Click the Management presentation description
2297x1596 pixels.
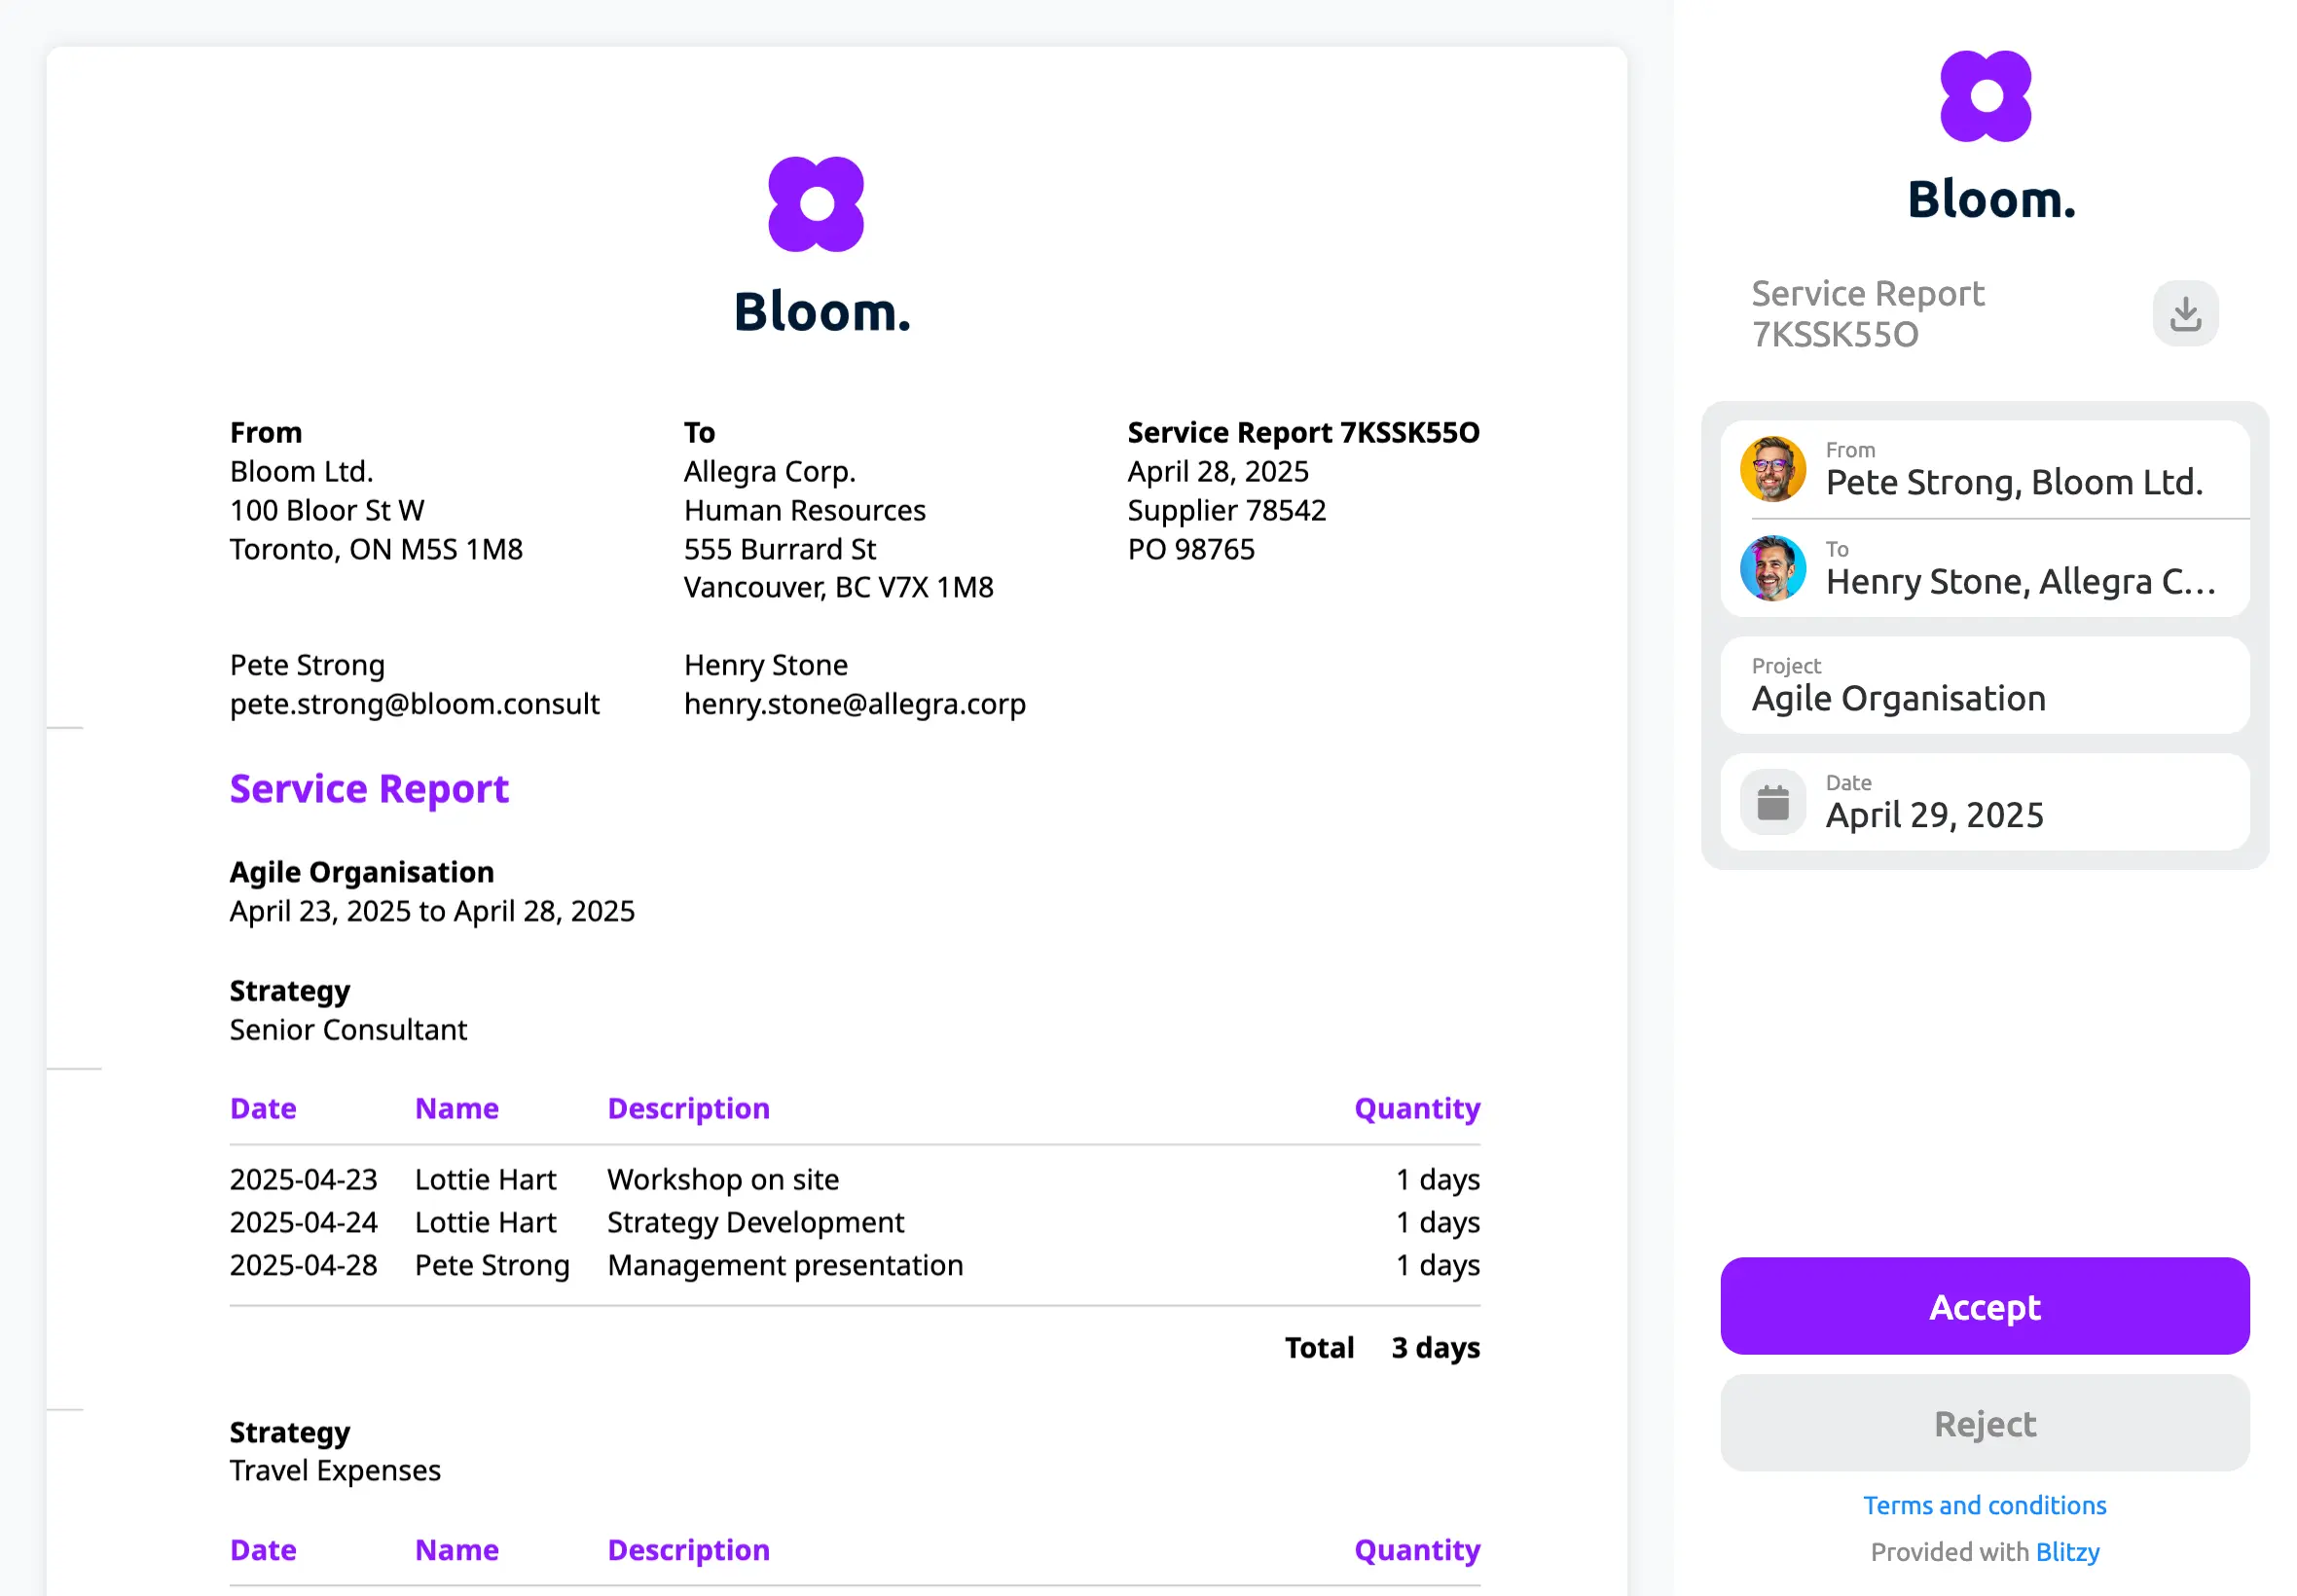[x=784, y=1266]
